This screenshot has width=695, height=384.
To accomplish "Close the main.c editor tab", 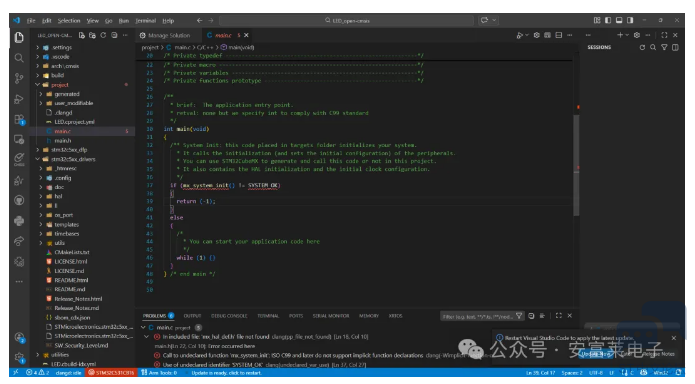I will coord(246,35).
